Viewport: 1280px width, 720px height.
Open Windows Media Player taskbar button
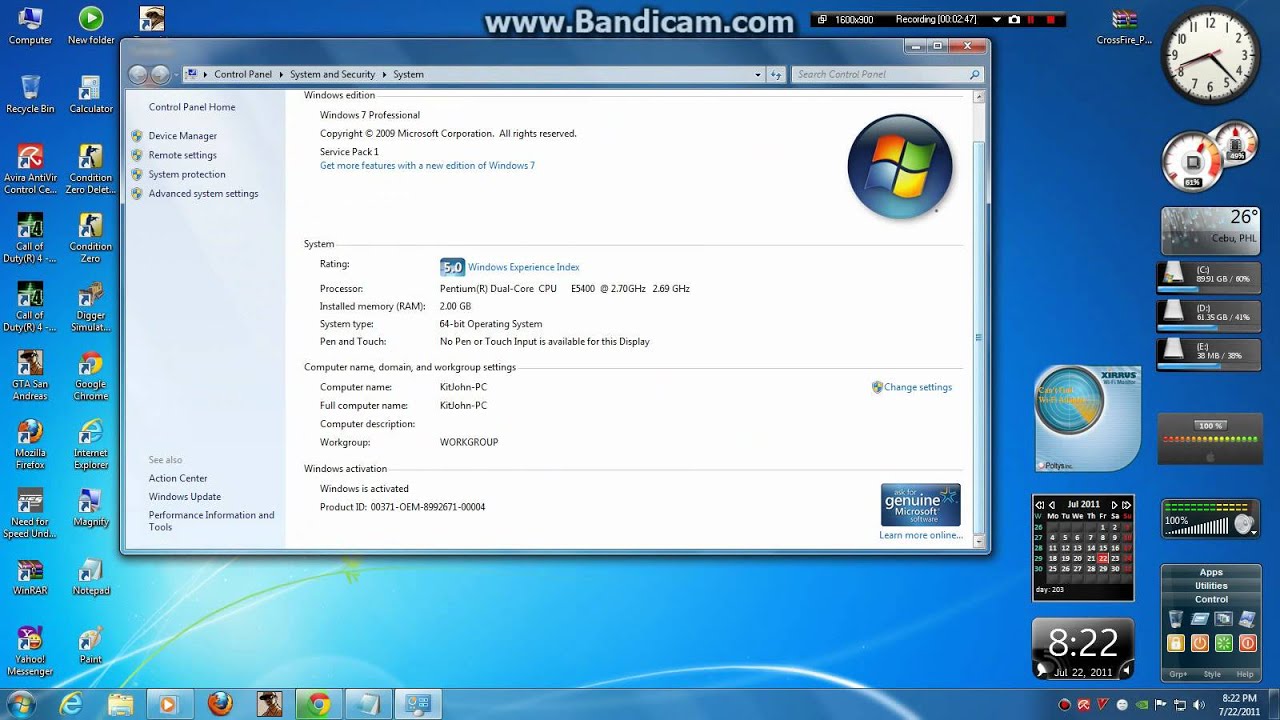169,704
